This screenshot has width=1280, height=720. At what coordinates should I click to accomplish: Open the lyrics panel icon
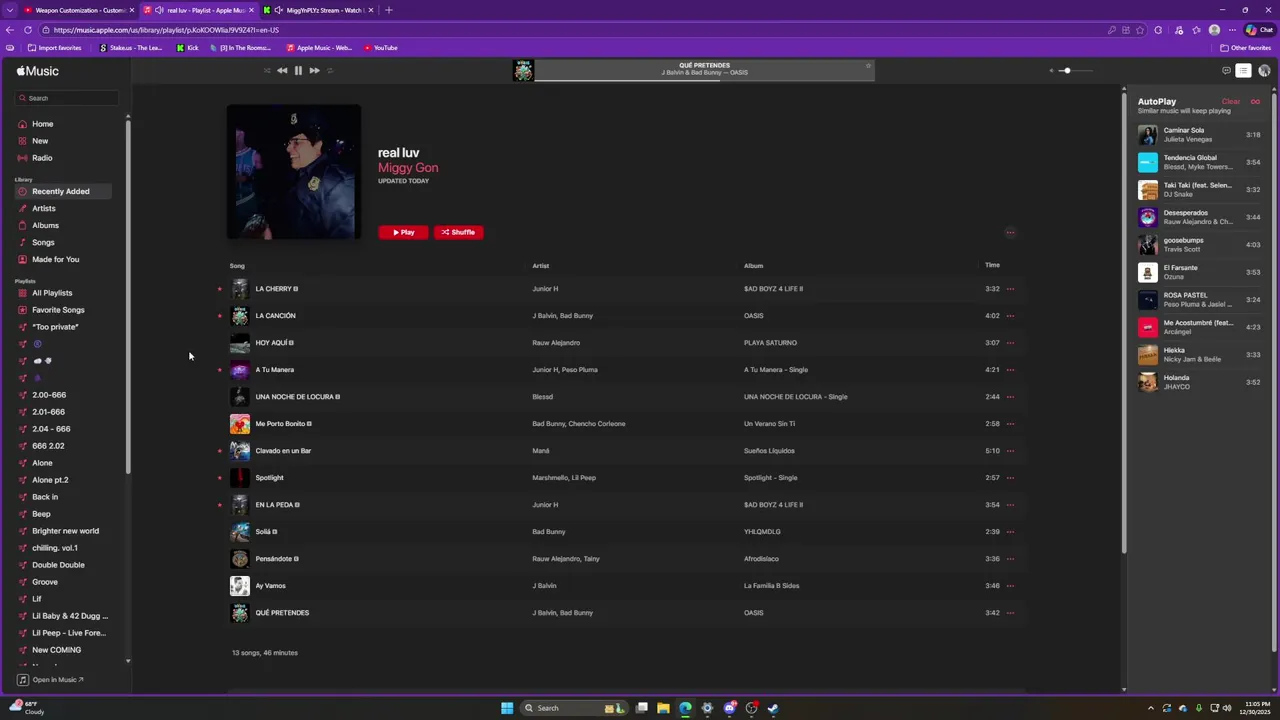[x=1226, y=71]
